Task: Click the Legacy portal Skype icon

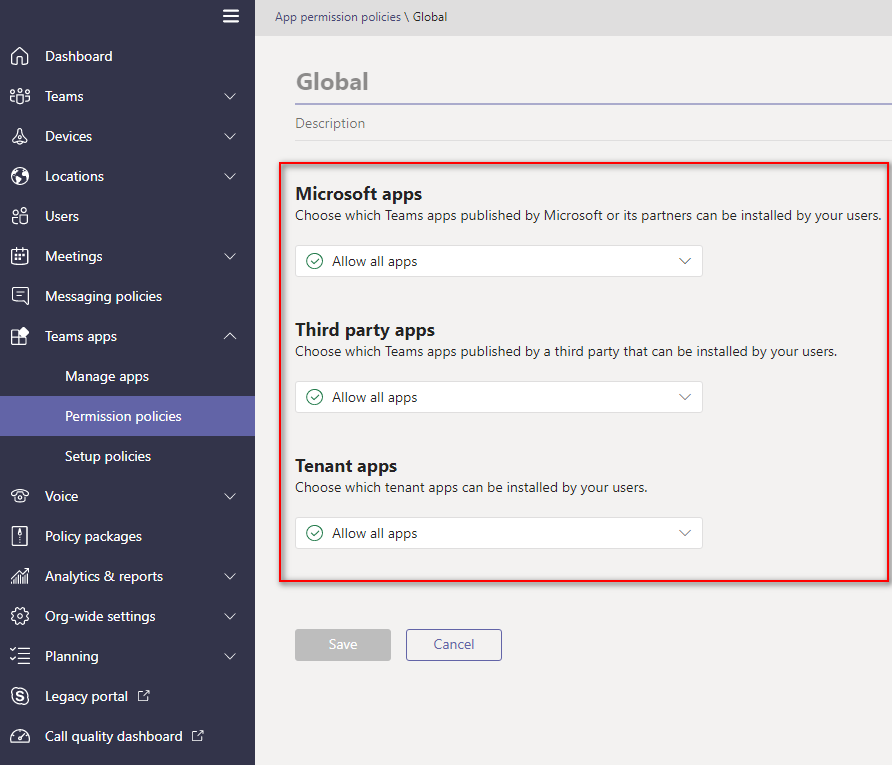Action: click(x=20, y=696)
